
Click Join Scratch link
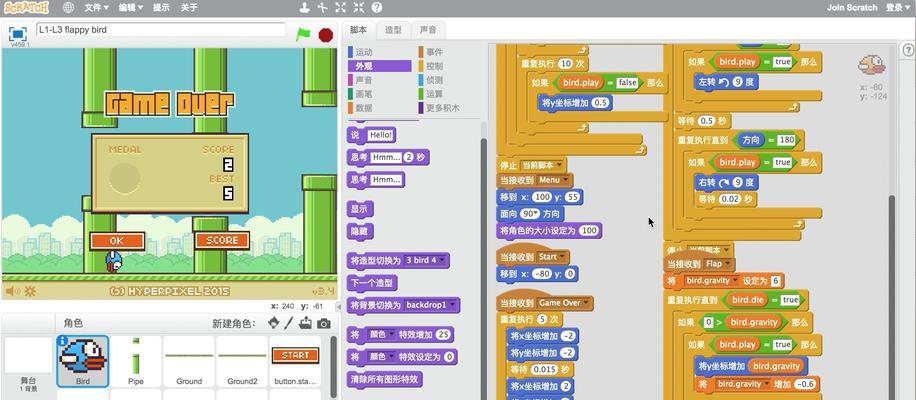(x=852, y=8)
